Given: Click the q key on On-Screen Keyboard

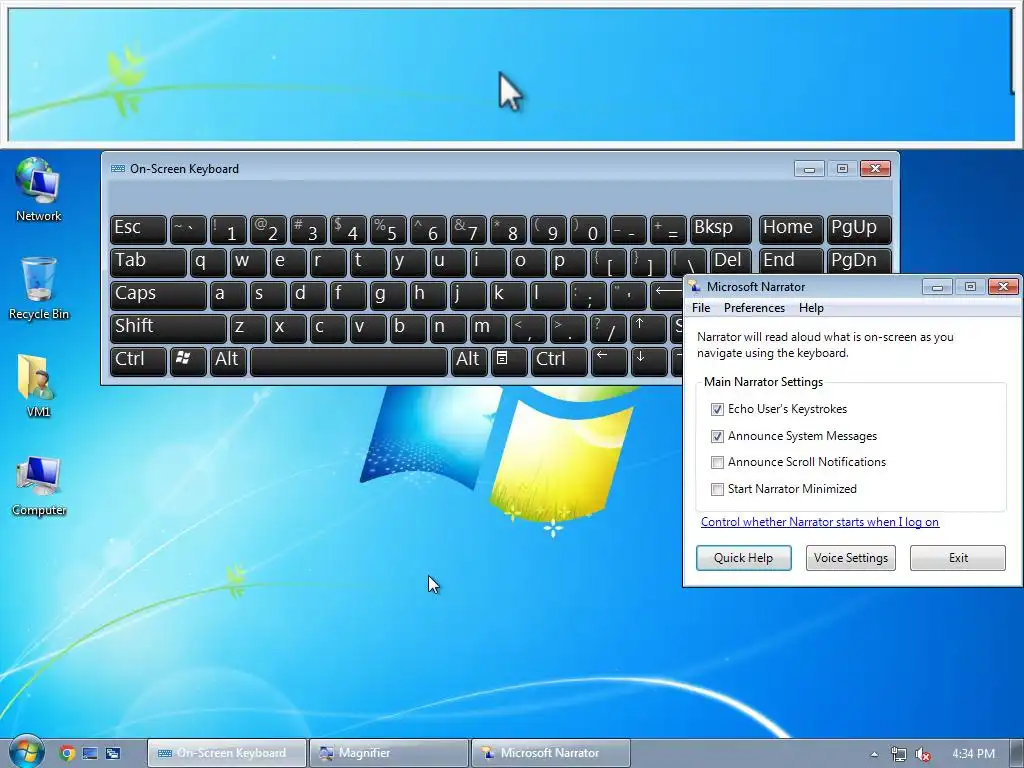Looking at the screenshot, I should (x=208, y=262).
